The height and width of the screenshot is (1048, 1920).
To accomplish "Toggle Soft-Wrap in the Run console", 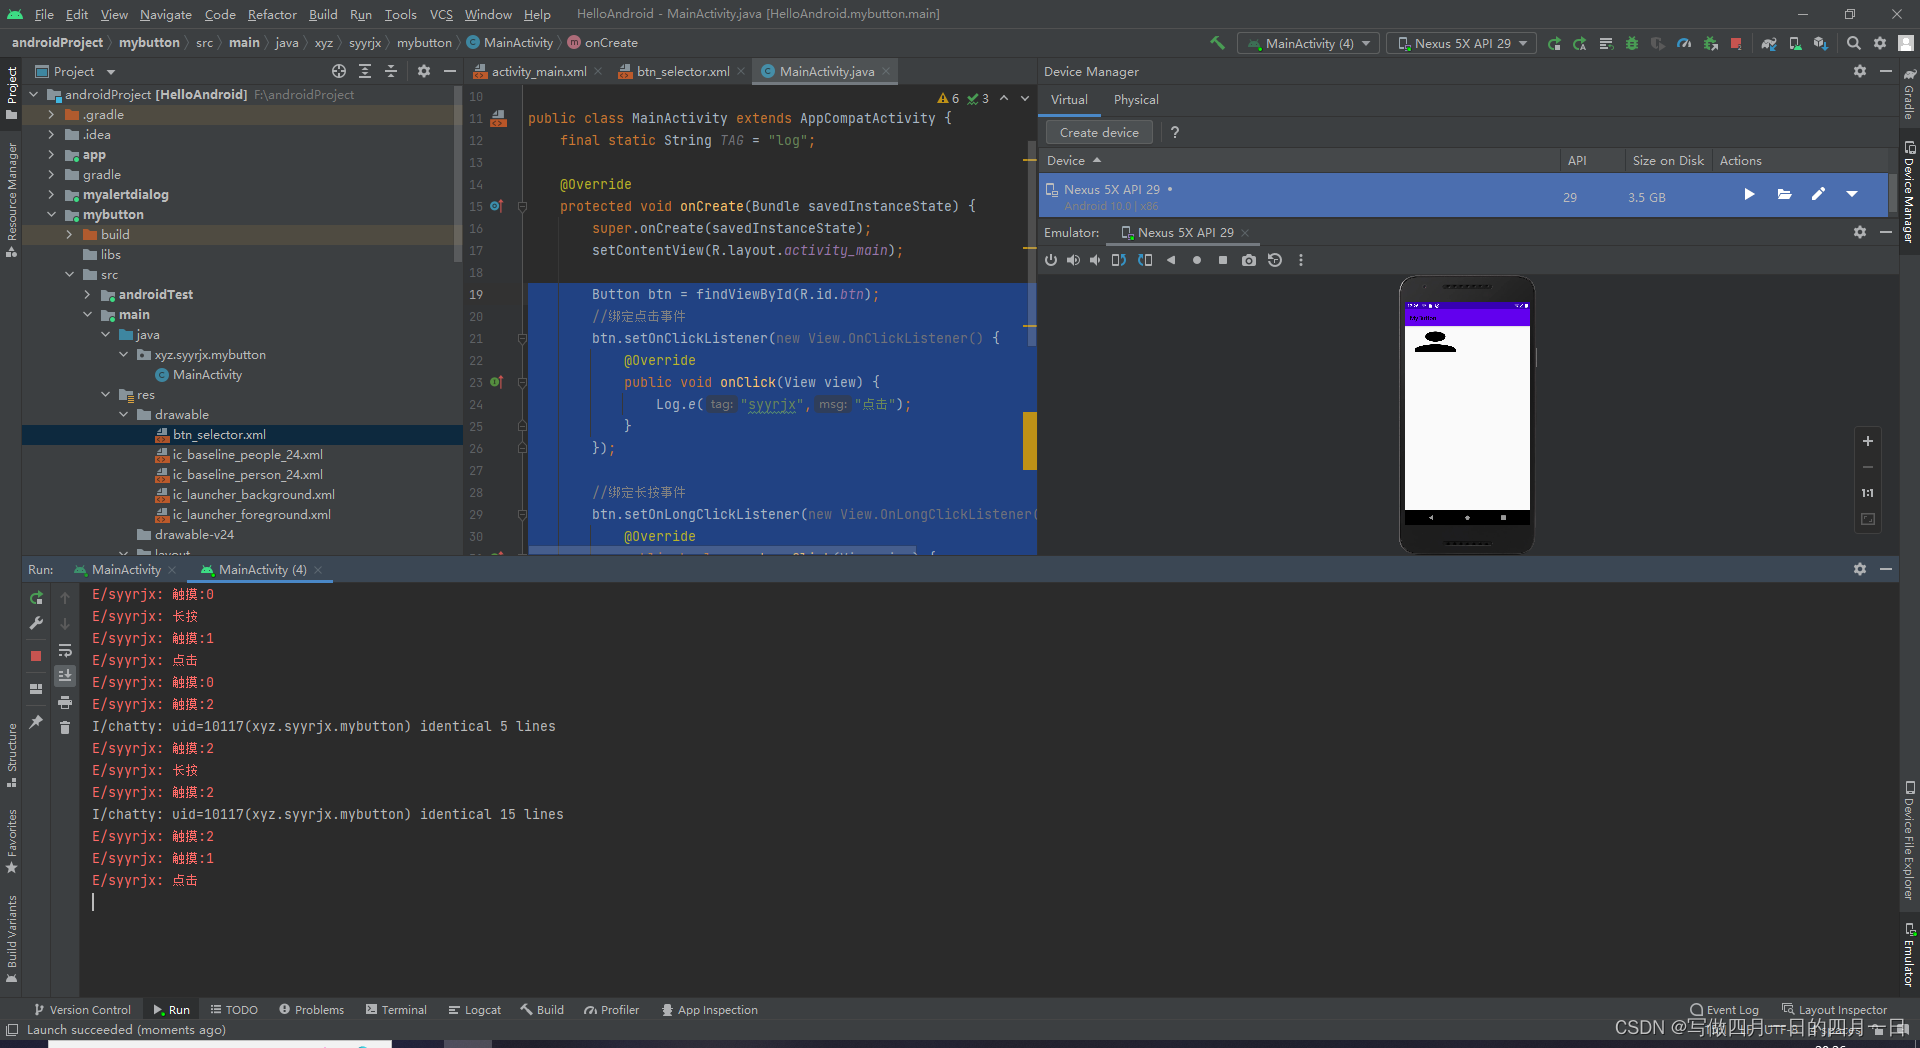I will [65, 650].
